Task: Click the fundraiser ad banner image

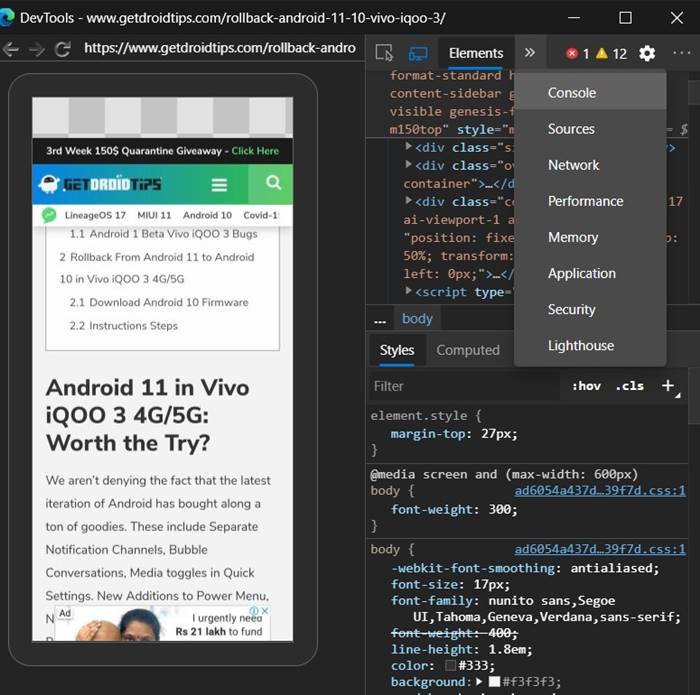Action: click(162, 624)
